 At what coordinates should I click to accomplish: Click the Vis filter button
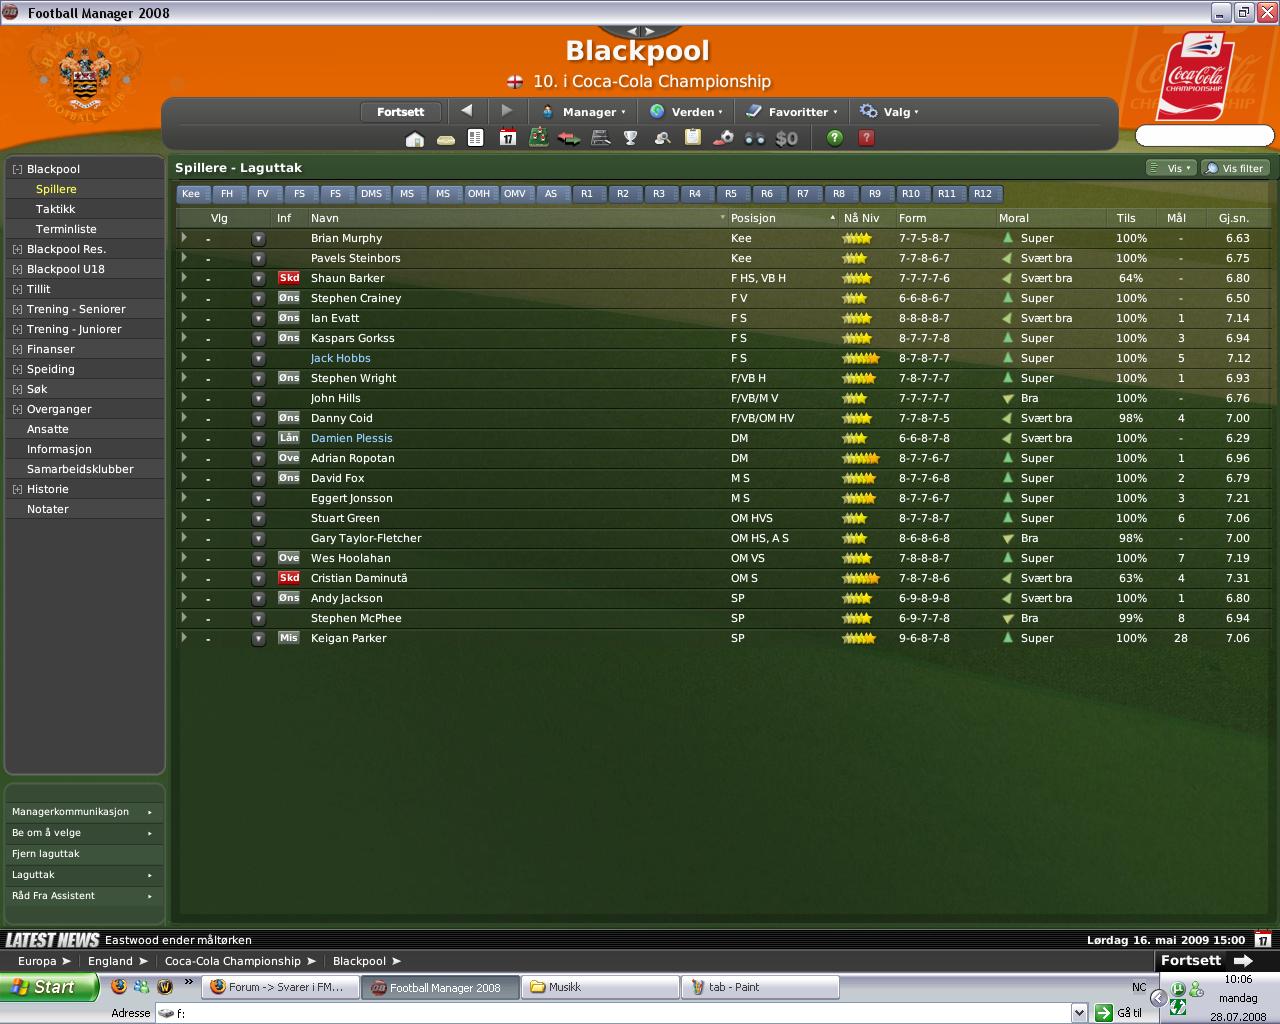[1236, 168]
